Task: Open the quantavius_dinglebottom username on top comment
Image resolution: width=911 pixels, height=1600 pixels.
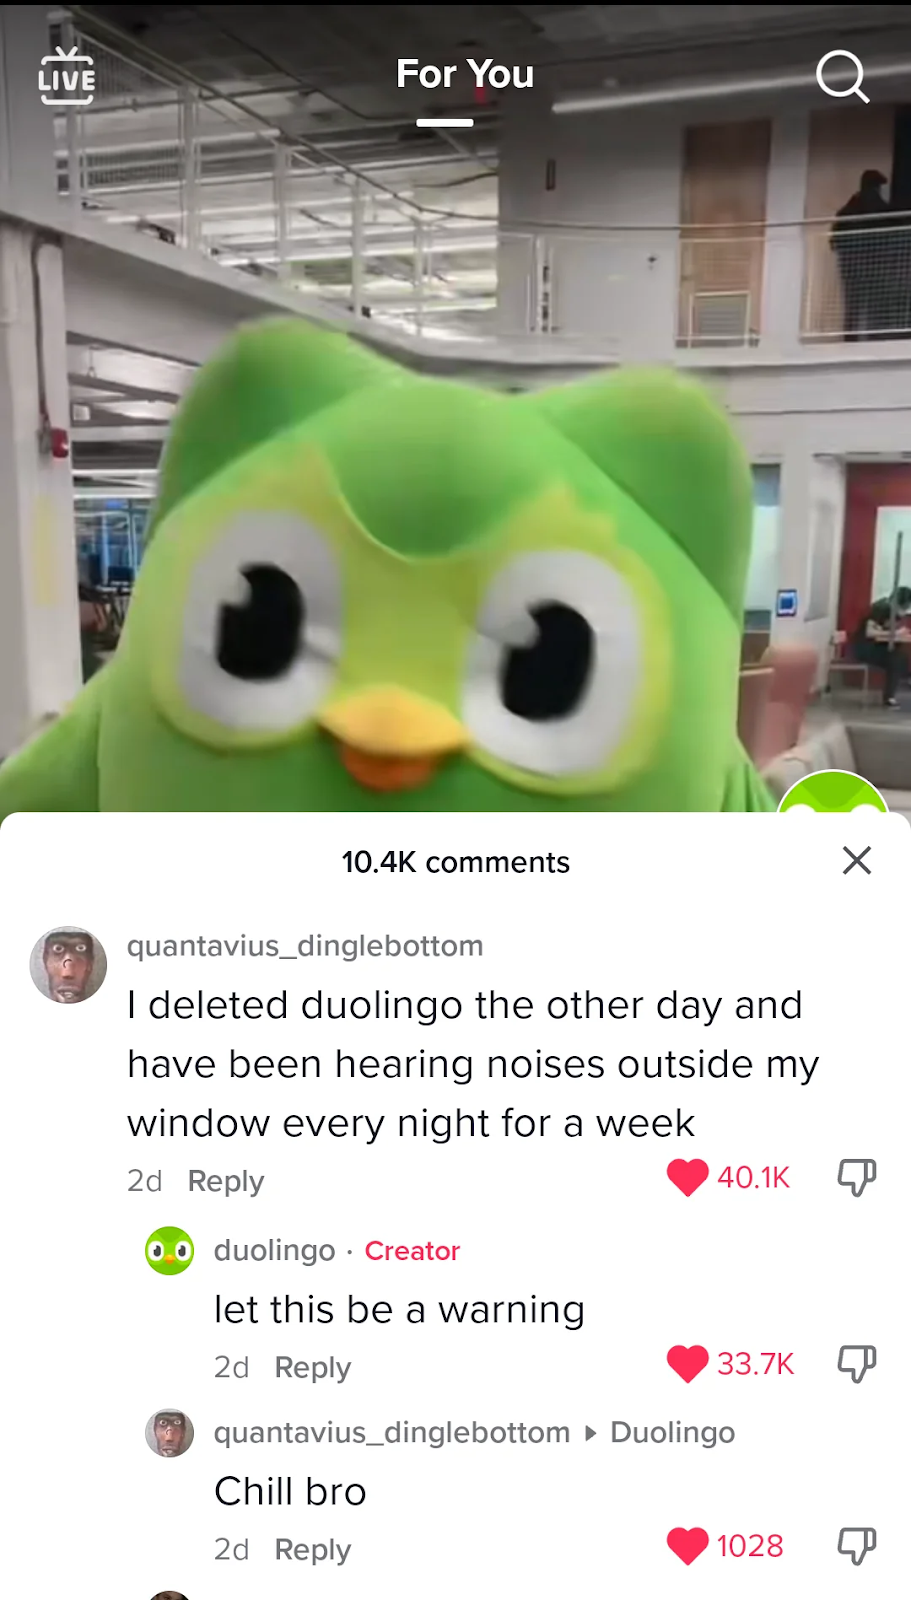Action: tap(305, 946)
